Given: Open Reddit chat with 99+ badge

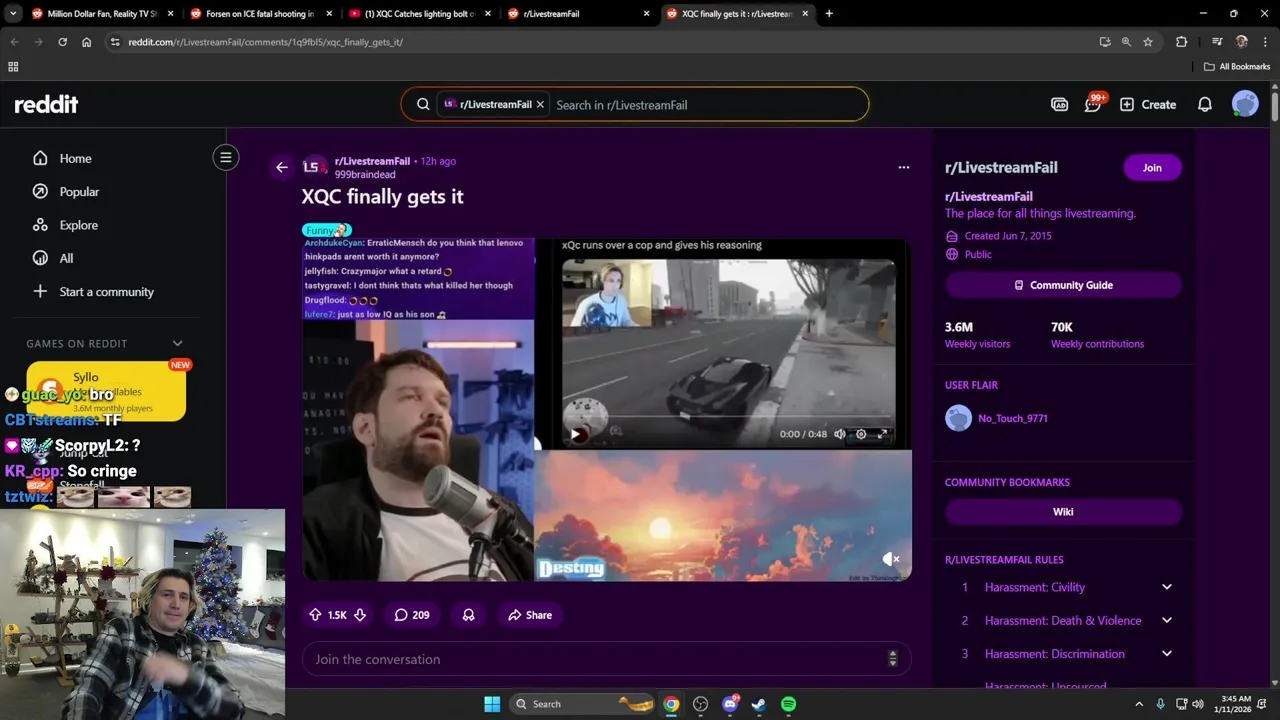Looking at the screenshot, I should (x=1093, y=104).
